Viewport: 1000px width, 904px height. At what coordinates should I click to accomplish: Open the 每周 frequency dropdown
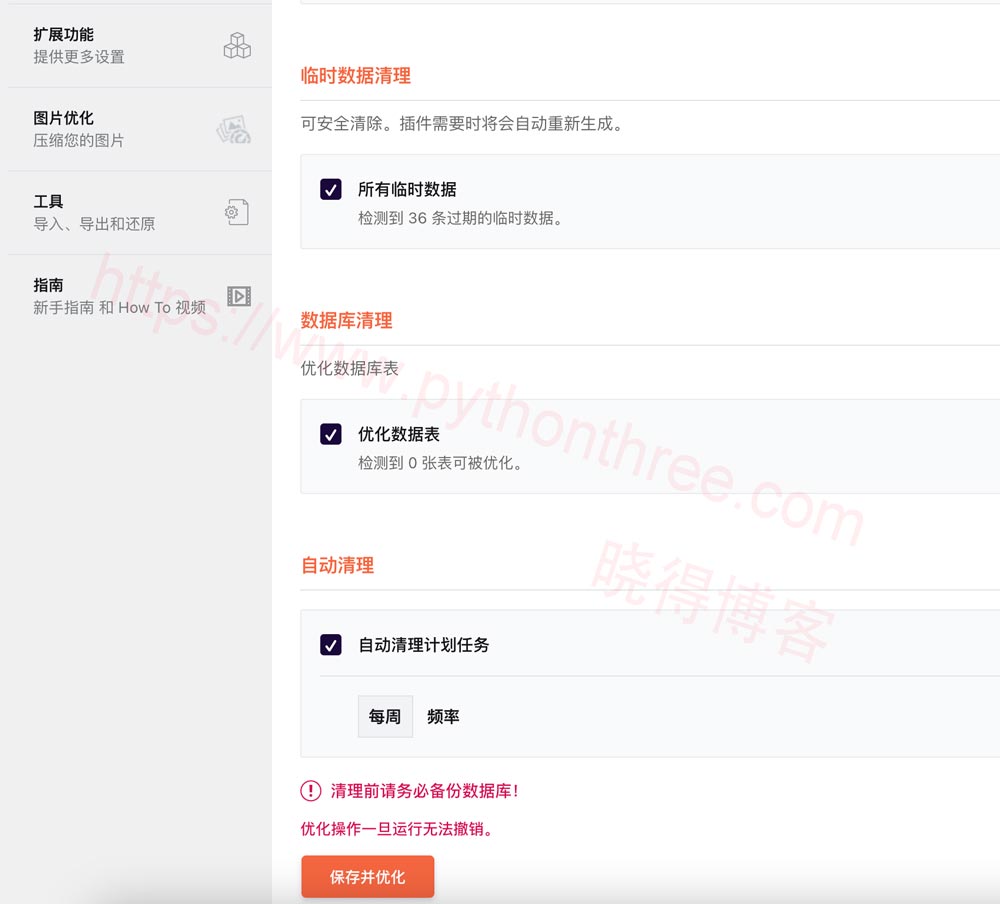[x=385, y=717]
